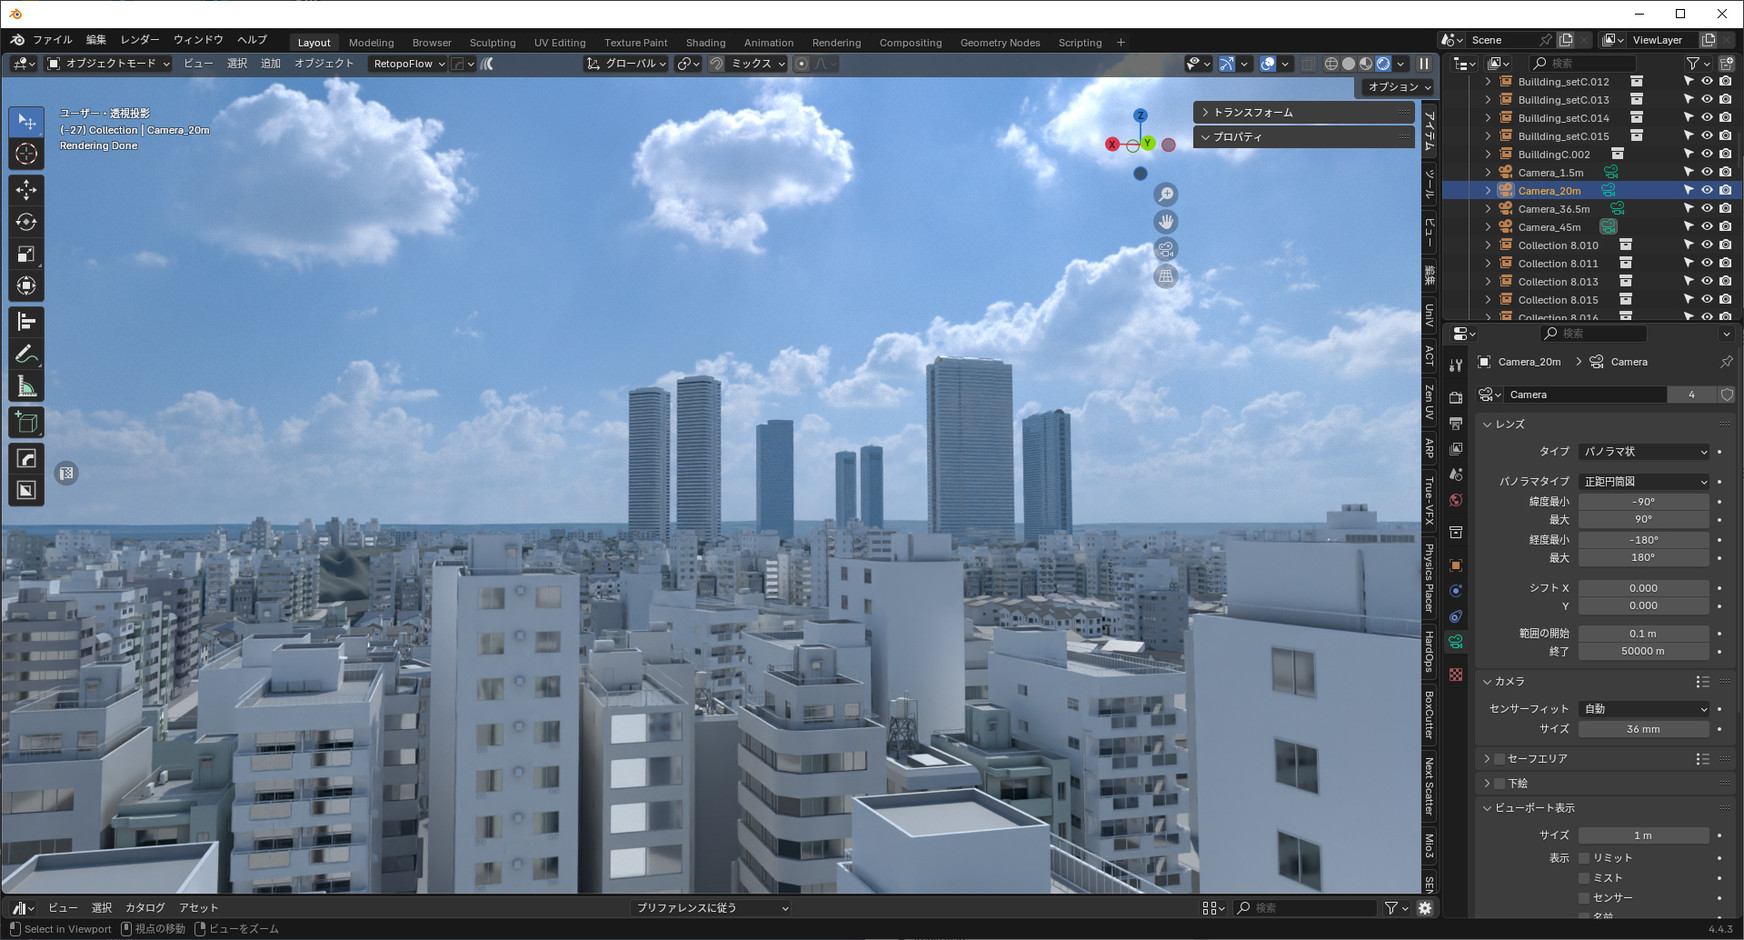The width and height of the screenshot is (1744, 940).
Task: Adjust the Shift X value field
Action: pyautogui.click(x=1643, y=588)
